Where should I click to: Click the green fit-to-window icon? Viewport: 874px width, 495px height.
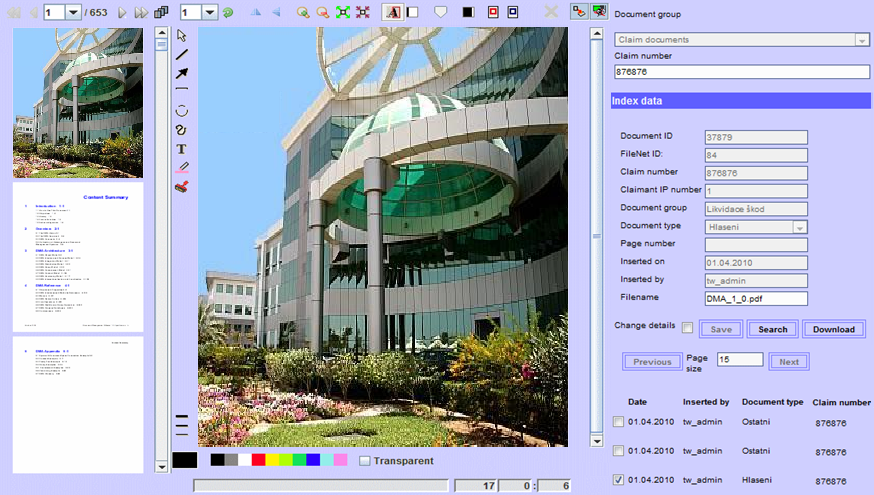(343, 12)
